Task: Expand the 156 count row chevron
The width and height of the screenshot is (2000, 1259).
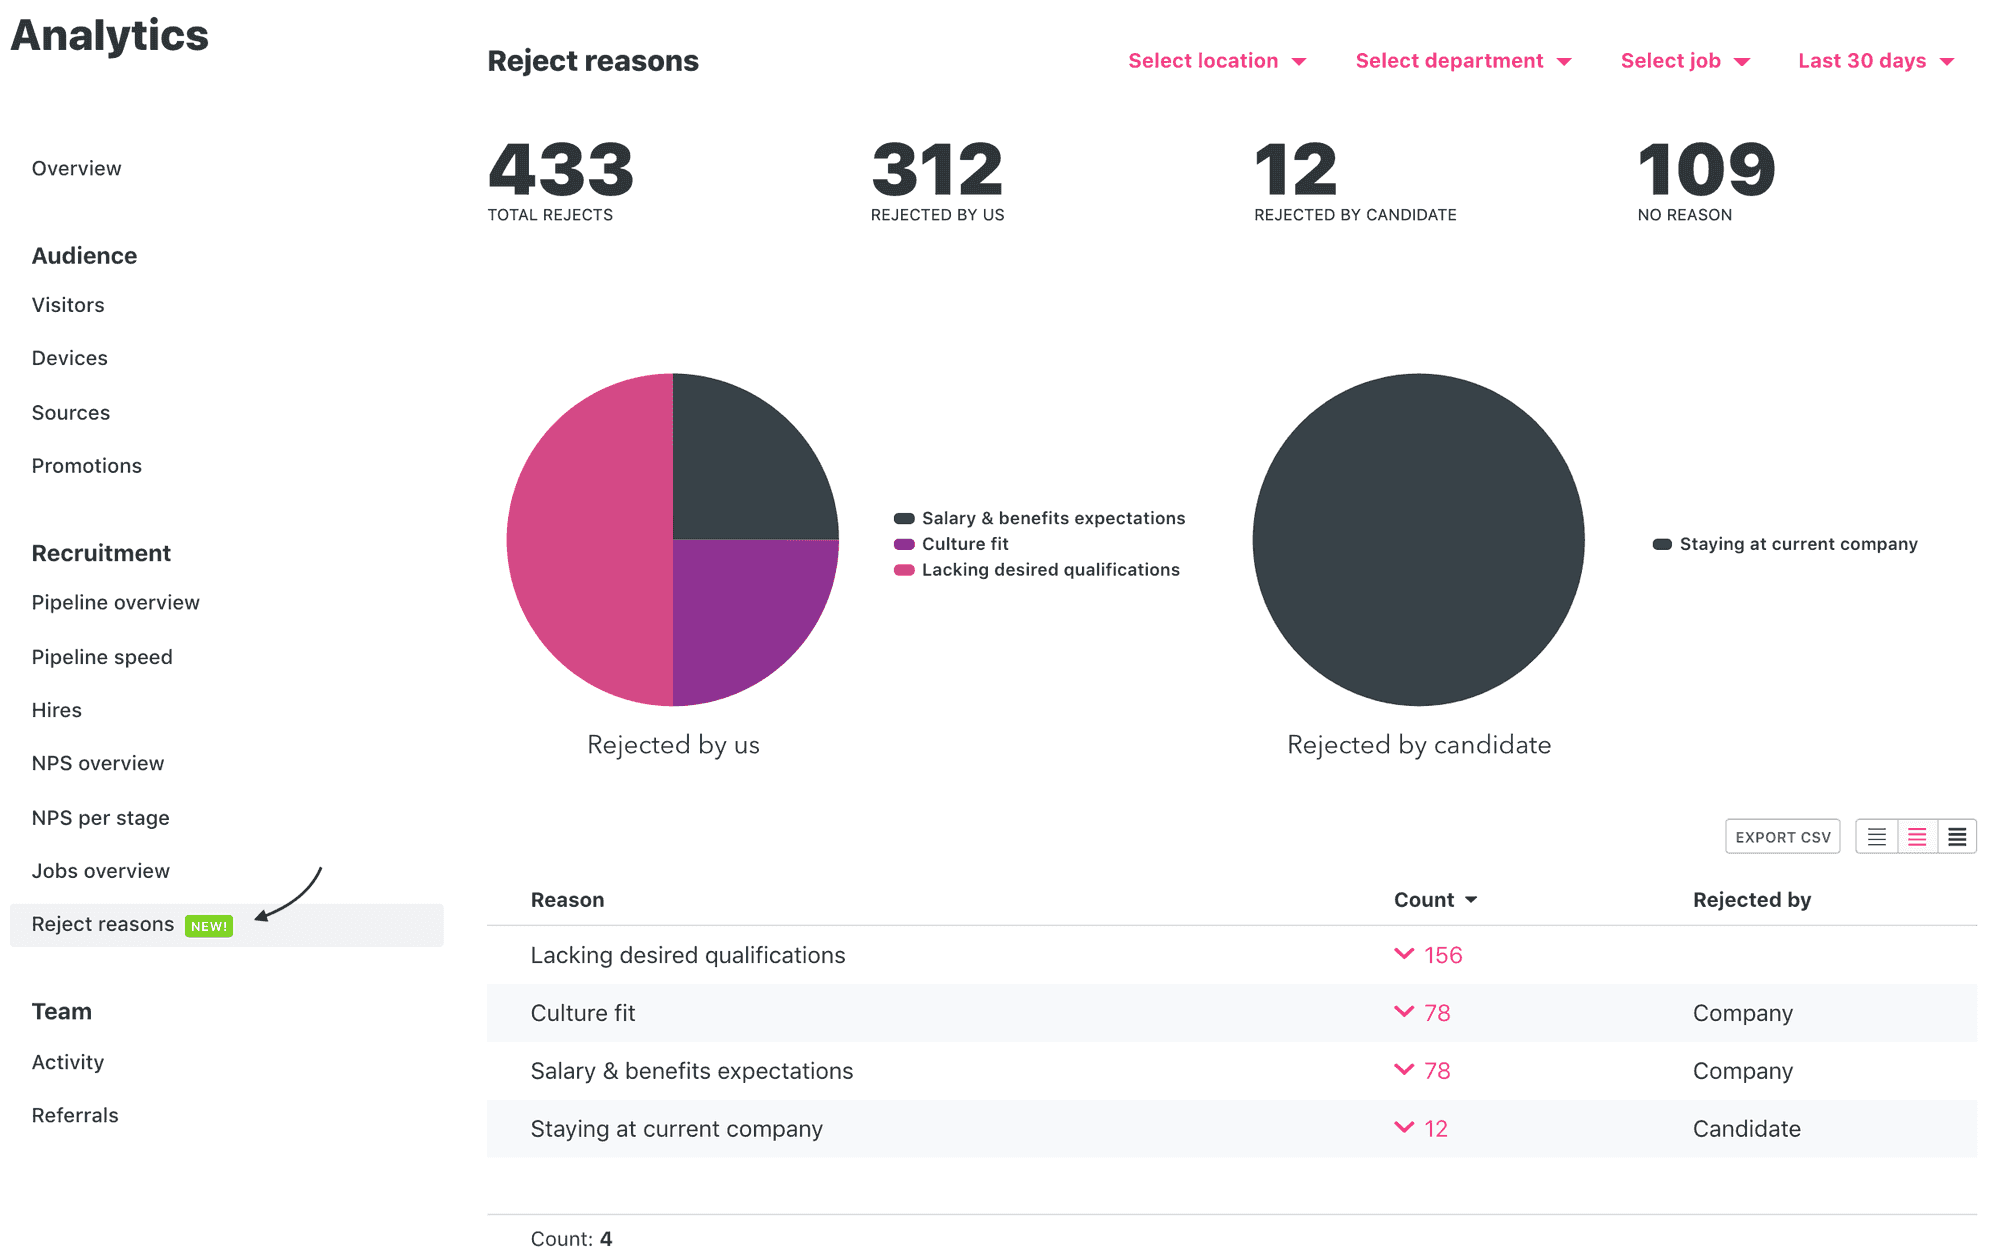Action: click(x=1404, y=954)
